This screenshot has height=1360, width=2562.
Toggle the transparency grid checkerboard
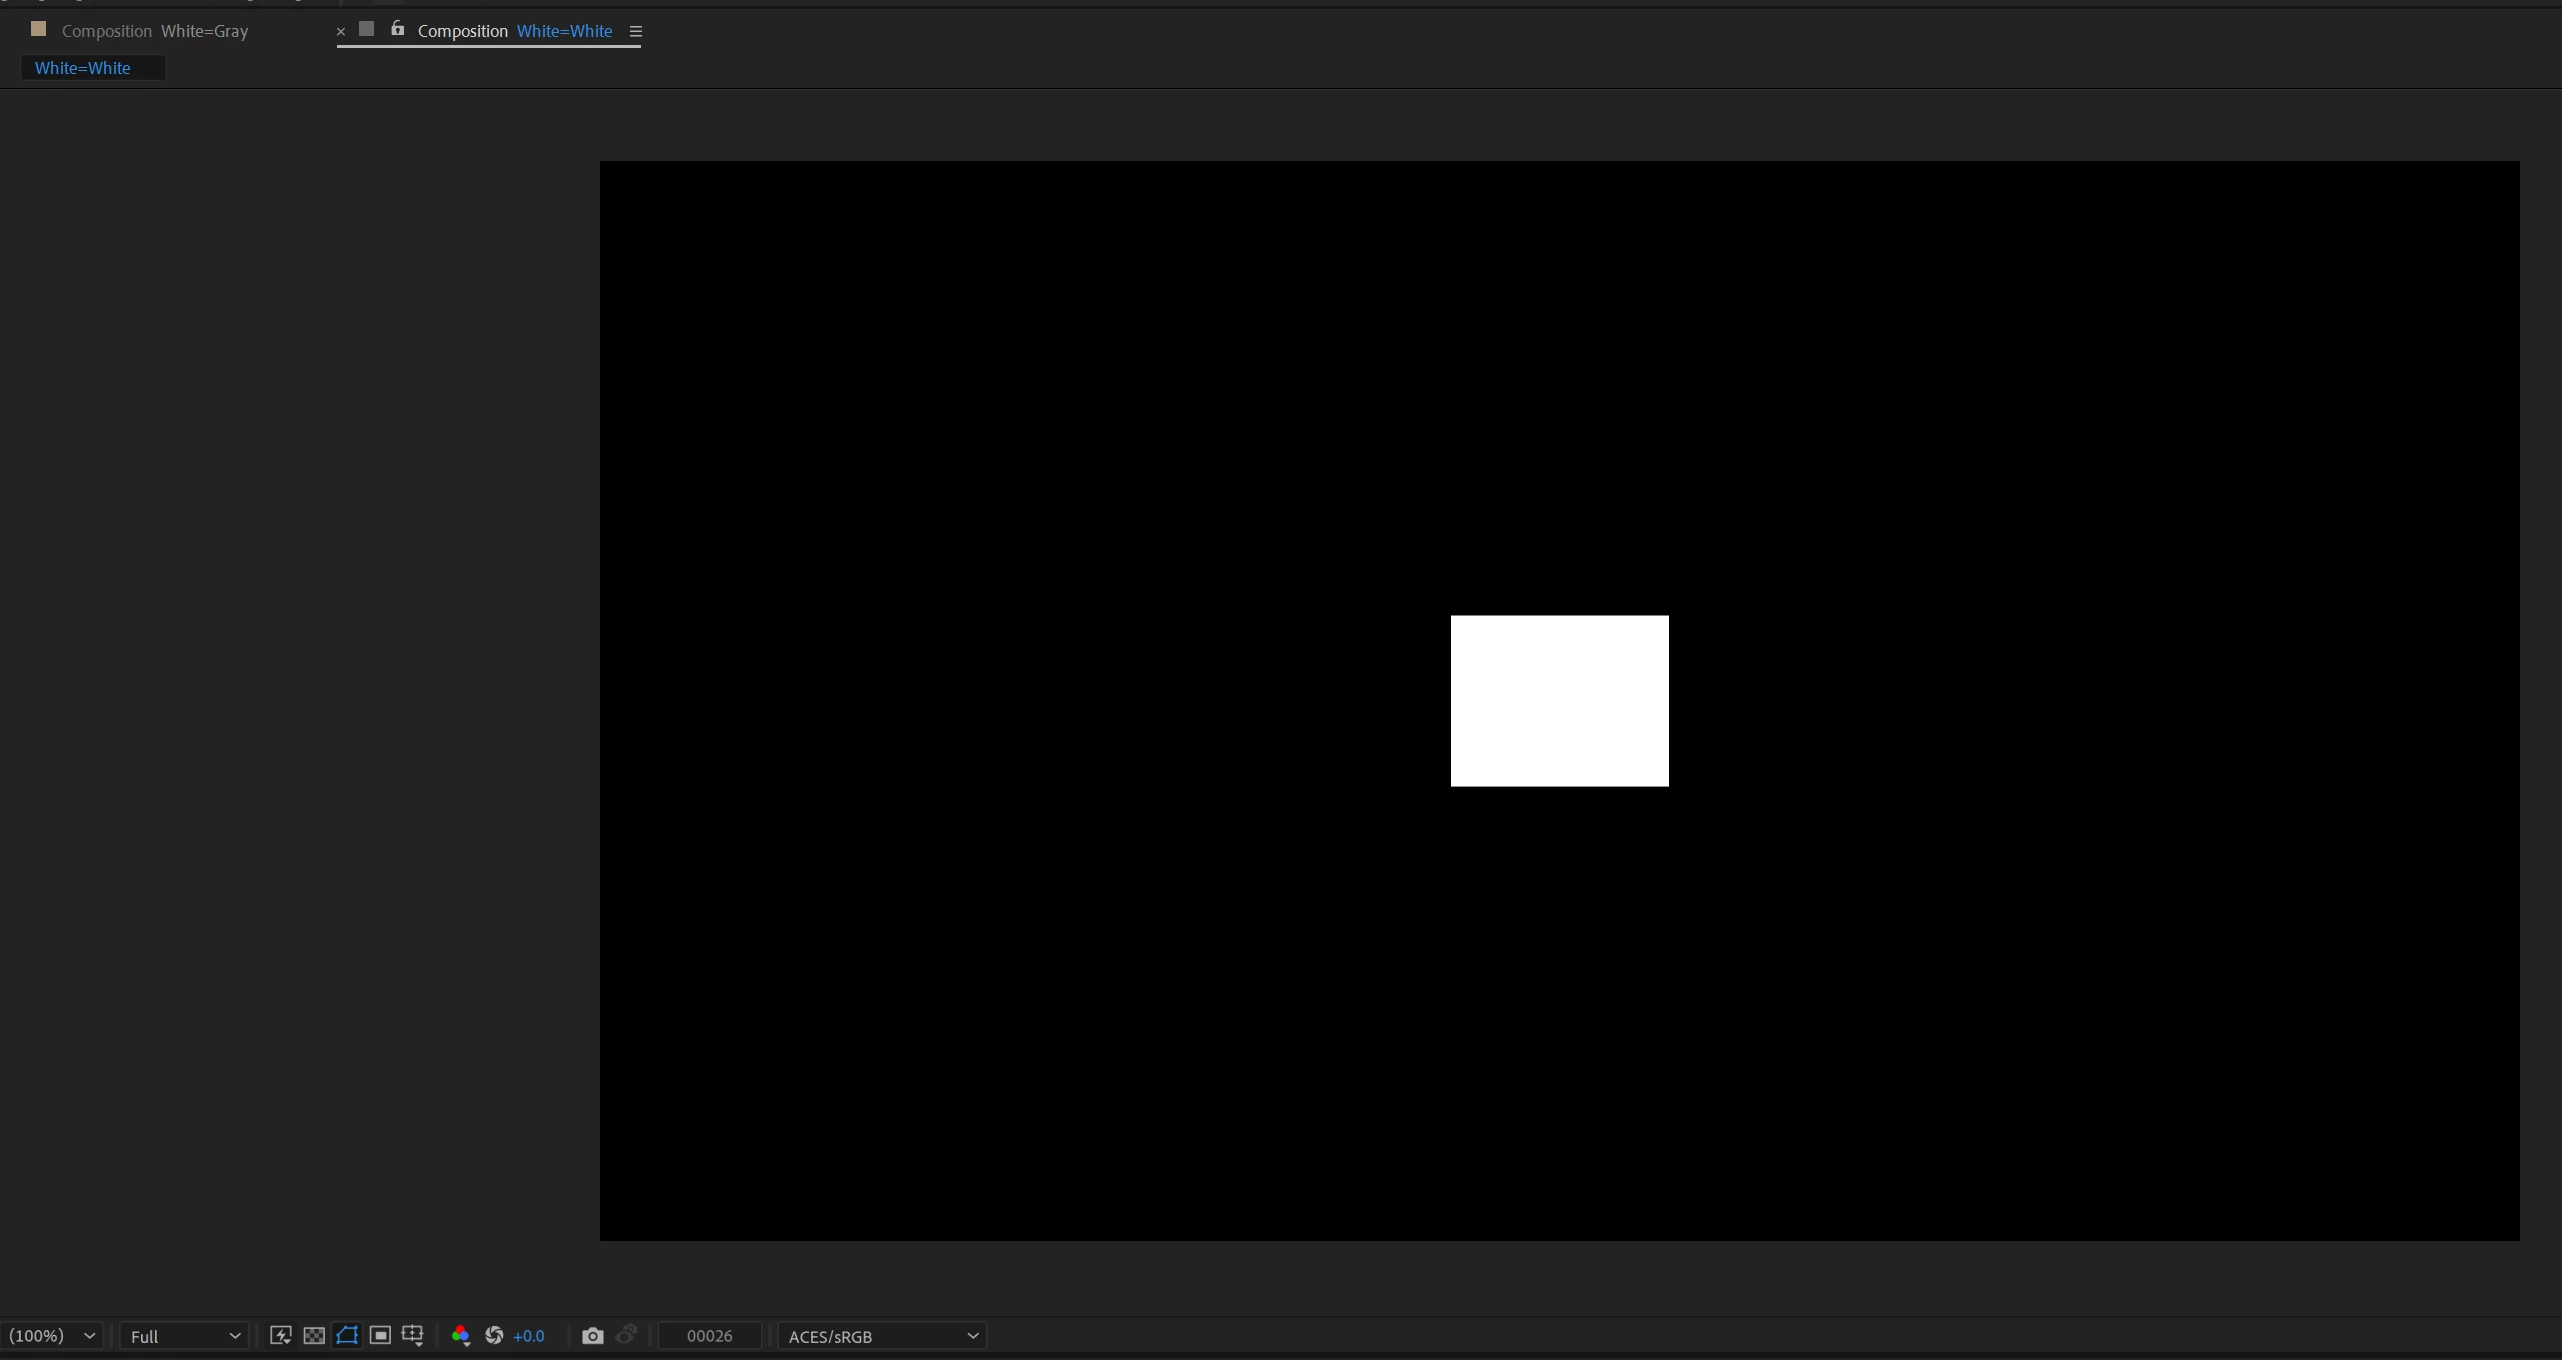[x=314, y=1336]
